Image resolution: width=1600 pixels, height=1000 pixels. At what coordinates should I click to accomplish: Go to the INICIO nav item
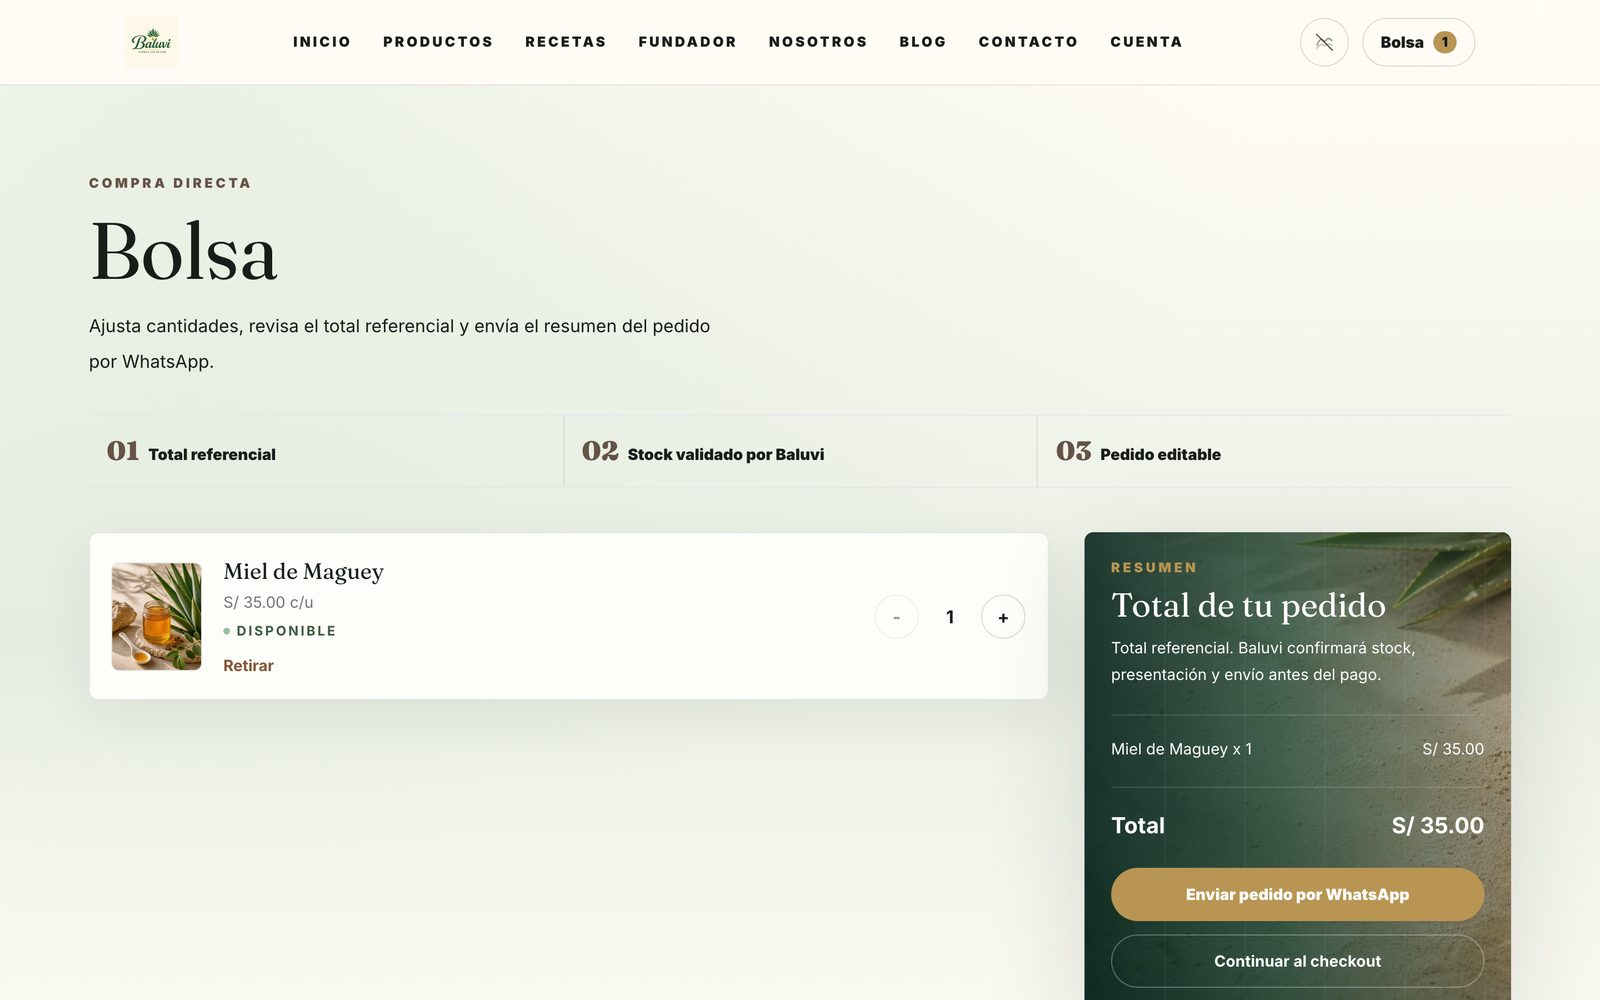point(322,42)
